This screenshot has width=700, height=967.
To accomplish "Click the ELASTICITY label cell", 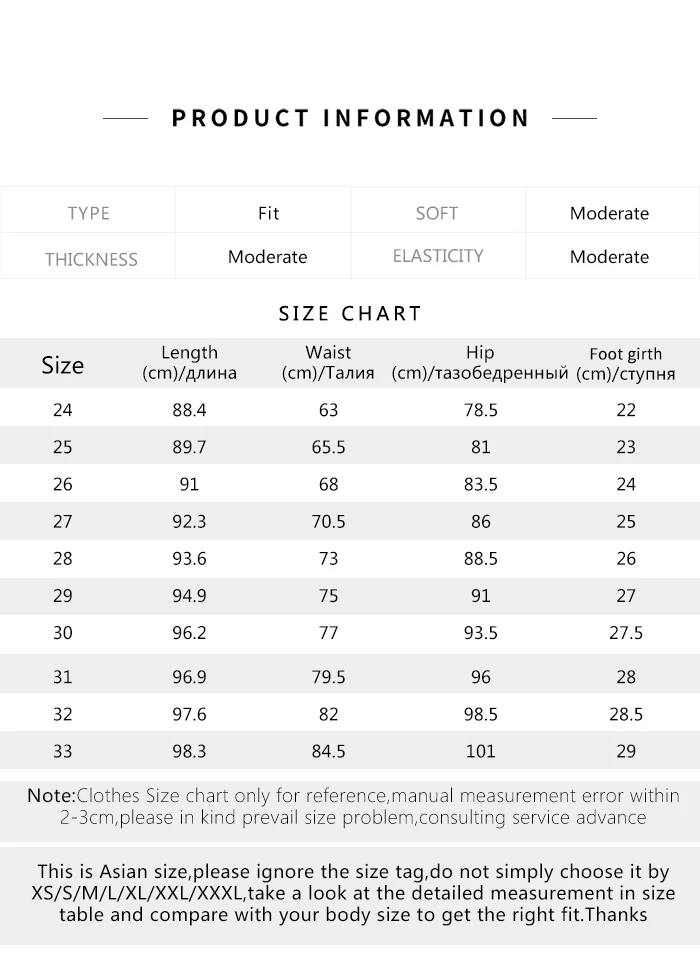I will [438, 256].
